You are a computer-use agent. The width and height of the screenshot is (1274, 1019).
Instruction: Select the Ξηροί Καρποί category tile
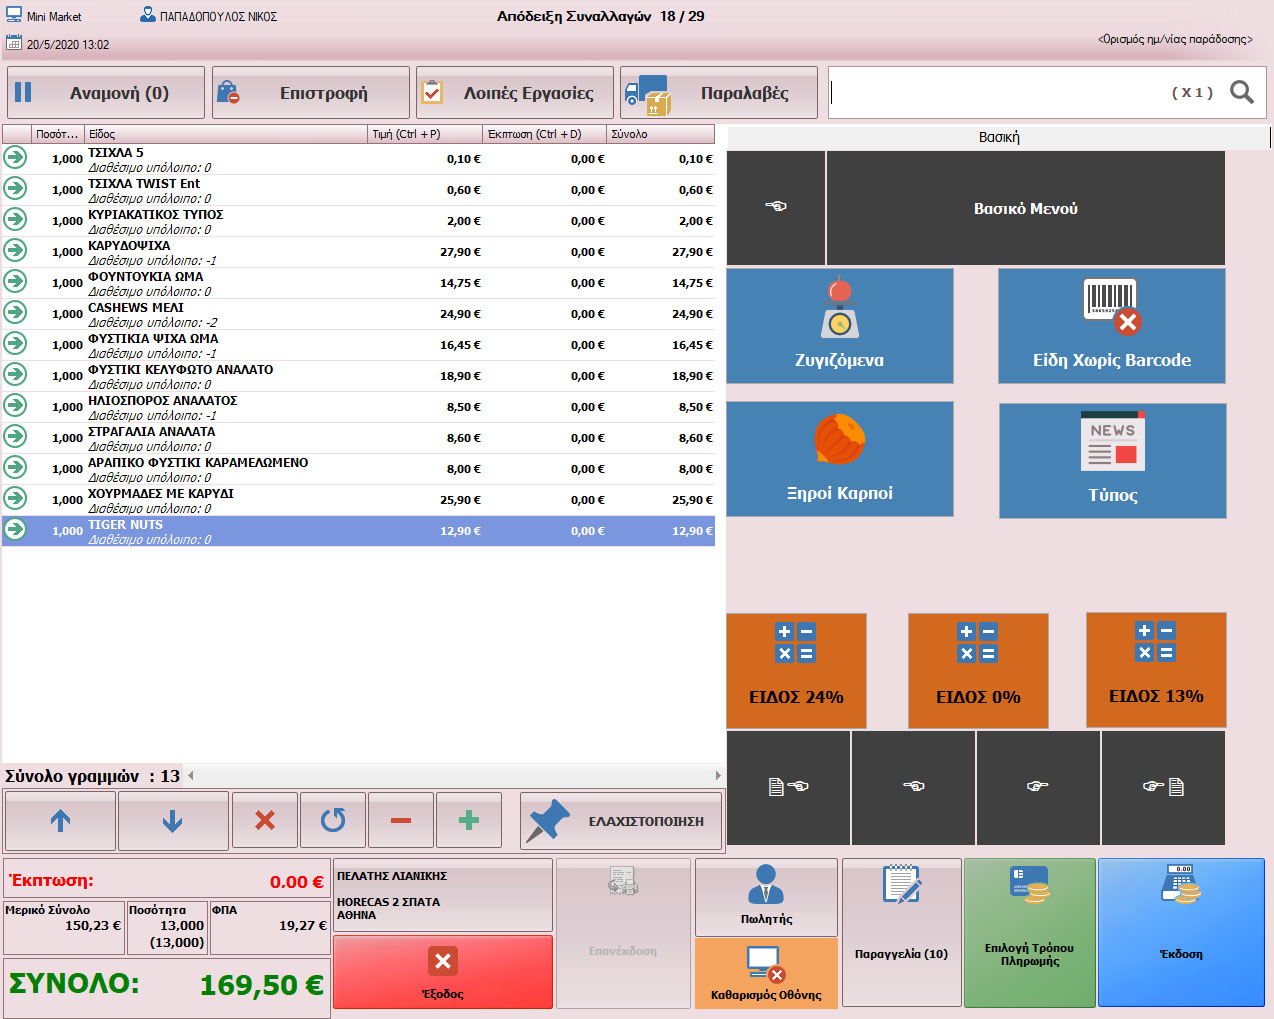tap(839, 459)
